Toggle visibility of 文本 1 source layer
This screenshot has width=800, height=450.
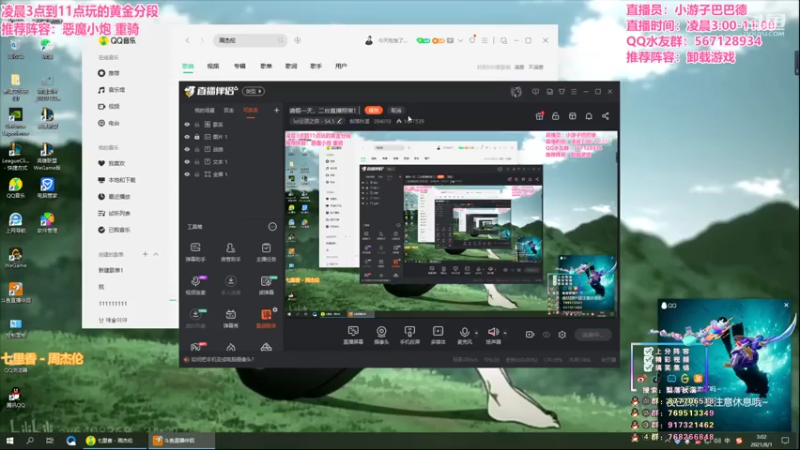[187, 162]
